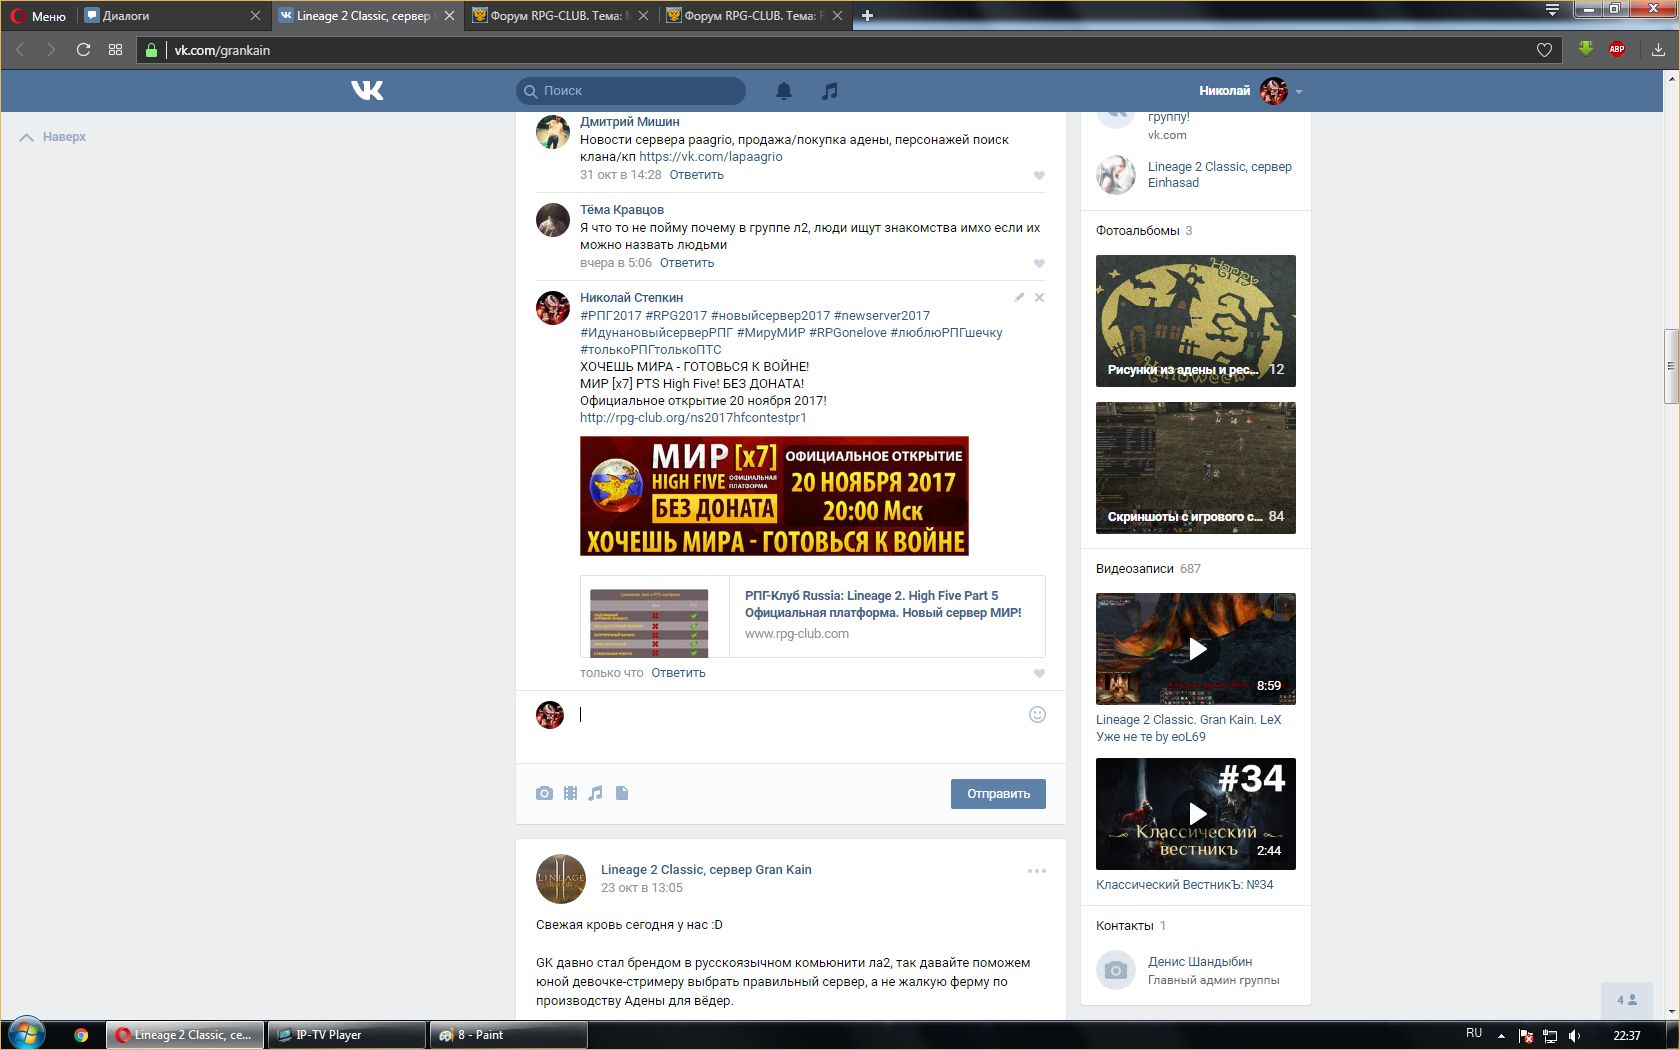Open the rpg-club.org contest link
Image resolution: width=1680 pixels, height=1050 pixels.
coord(692,418)
